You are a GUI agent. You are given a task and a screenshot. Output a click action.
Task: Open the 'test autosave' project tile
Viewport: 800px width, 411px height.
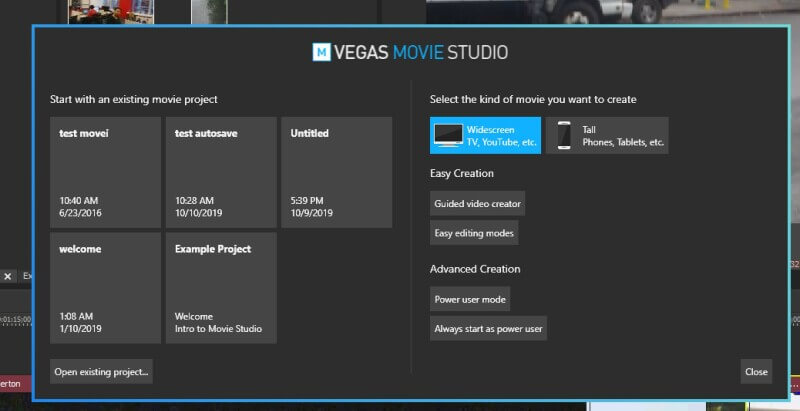tap(221, 172)
